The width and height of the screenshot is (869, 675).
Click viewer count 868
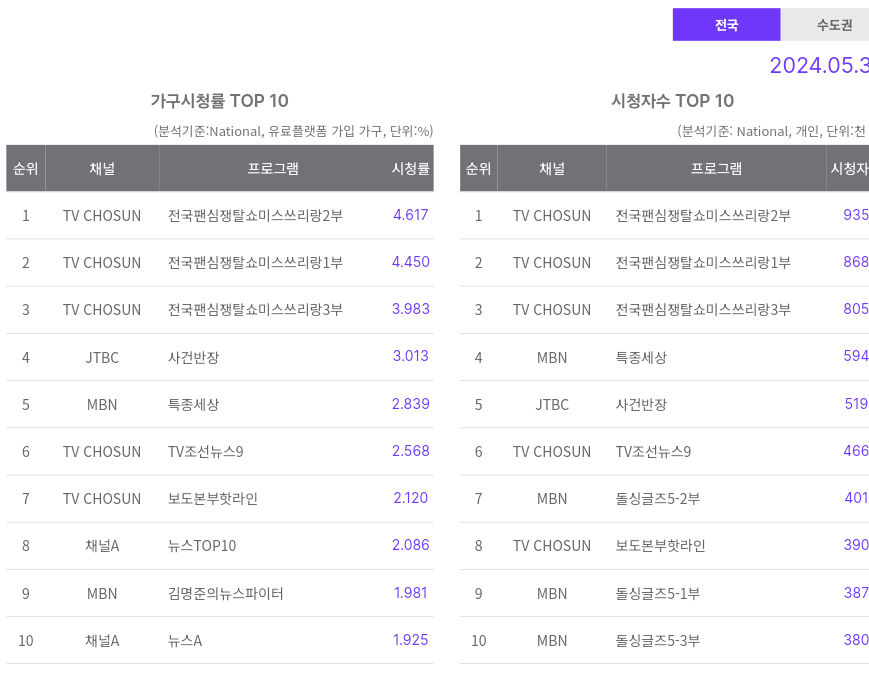pos(856,262)
